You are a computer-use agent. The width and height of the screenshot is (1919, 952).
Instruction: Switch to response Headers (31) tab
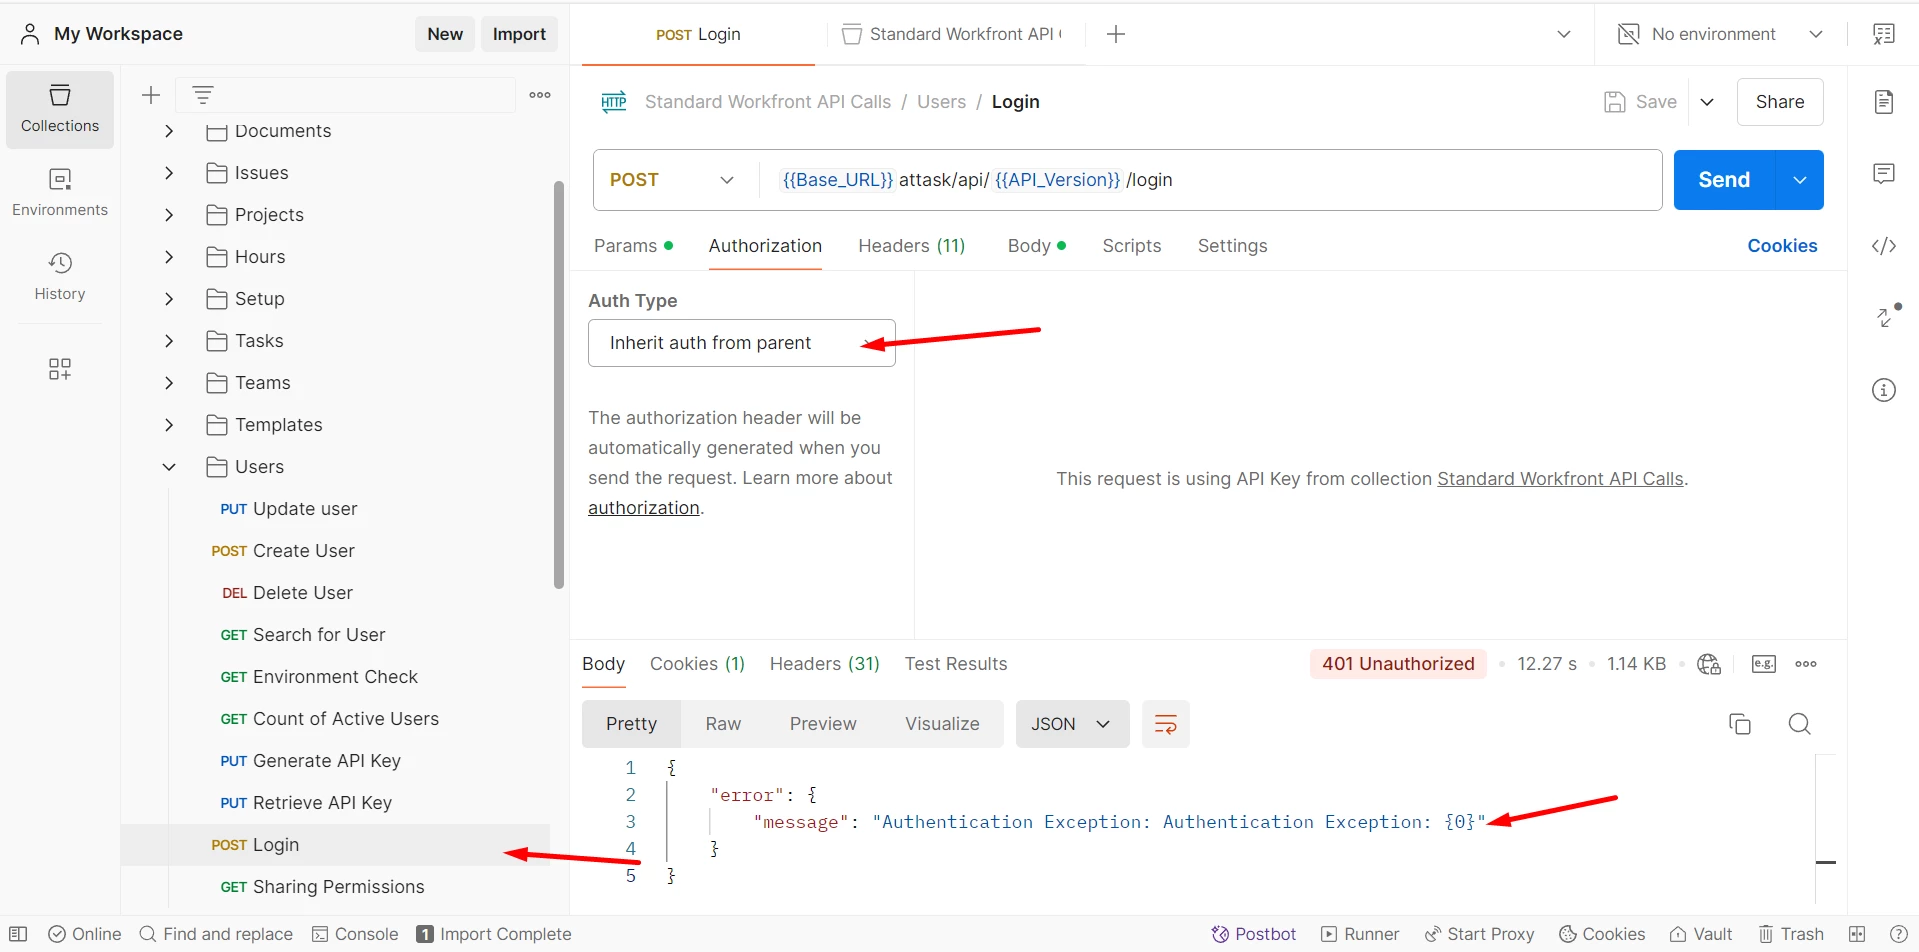tap(825, 664)
